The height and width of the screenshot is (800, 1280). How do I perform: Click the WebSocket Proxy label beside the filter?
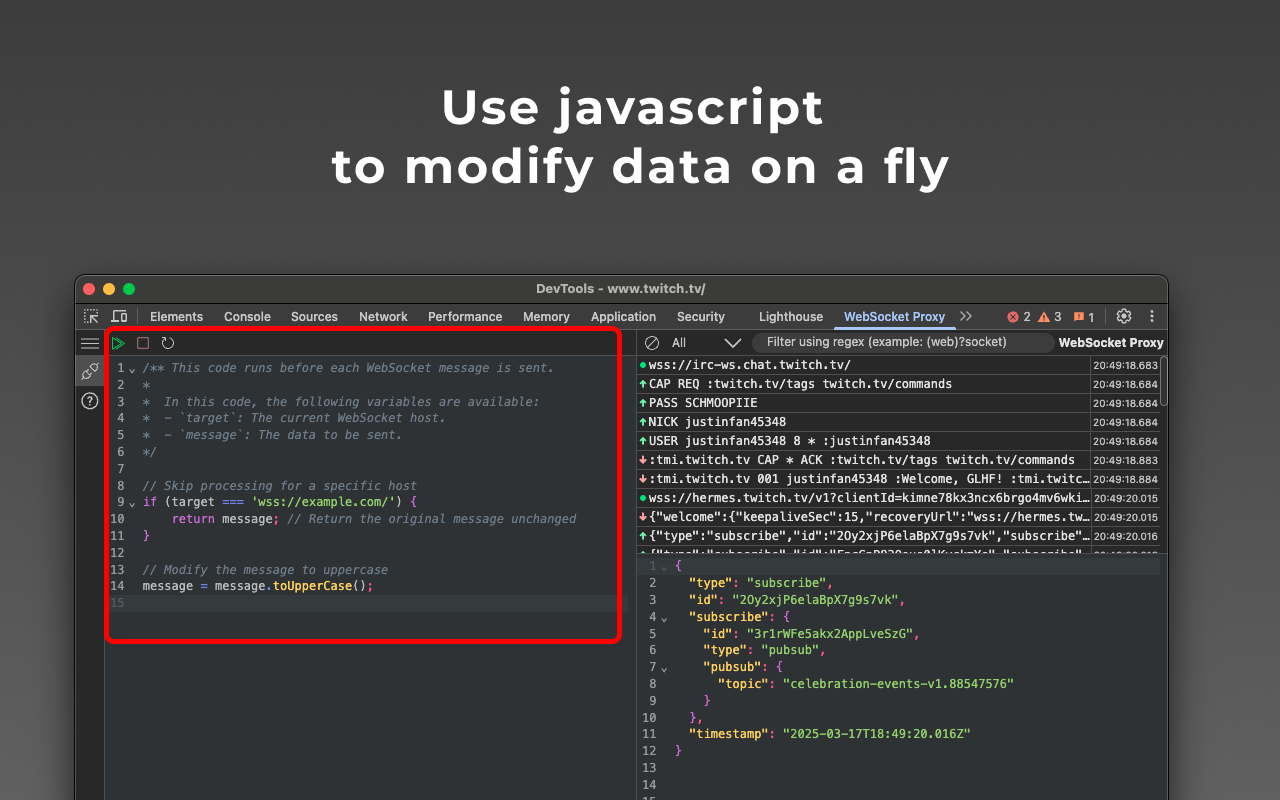(x=1111, y=343)
